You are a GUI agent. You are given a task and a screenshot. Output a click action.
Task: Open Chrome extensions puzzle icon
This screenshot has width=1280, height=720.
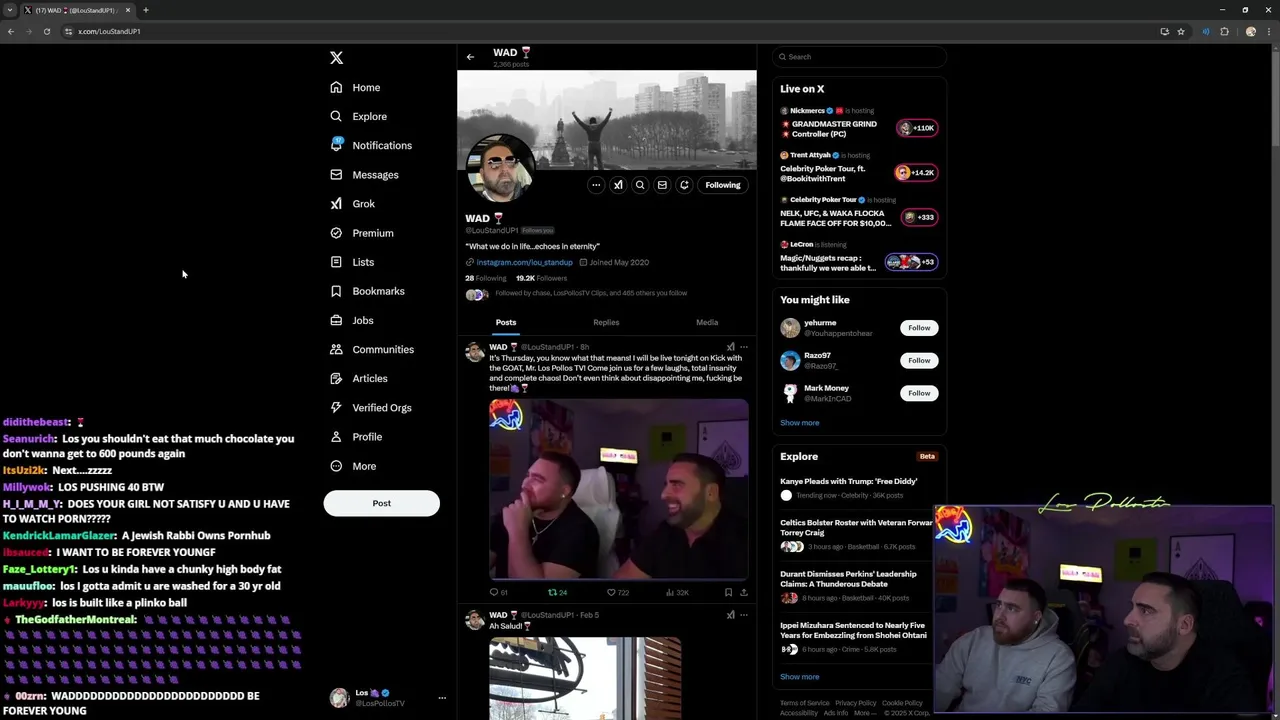click(1224, 31)
